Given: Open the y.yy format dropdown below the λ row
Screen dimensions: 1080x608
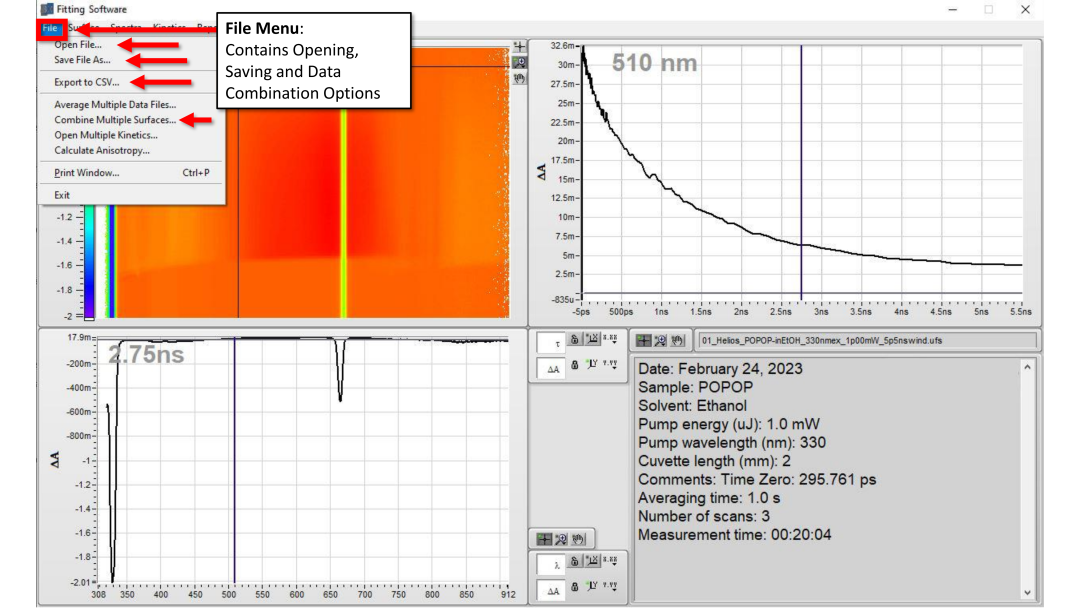Looking at the screenshot, I should click(610, 585).
